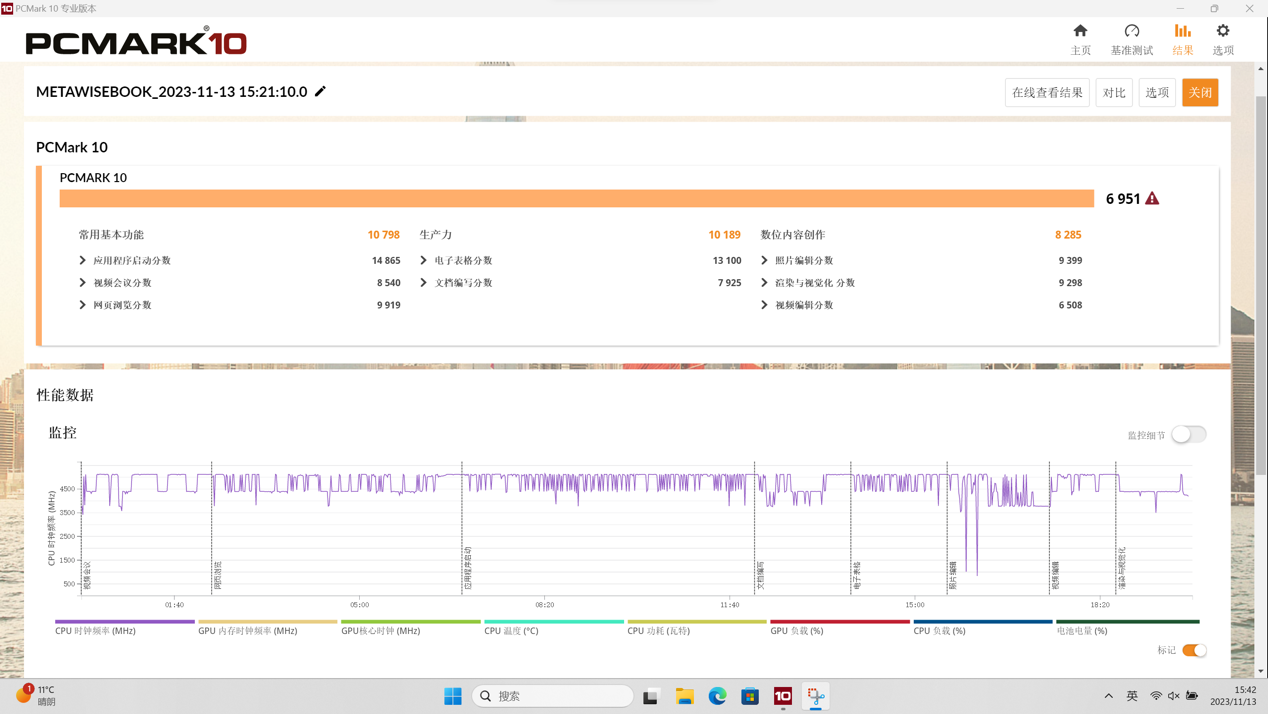Click the 性能数据 section heading

tap(65, 395)
